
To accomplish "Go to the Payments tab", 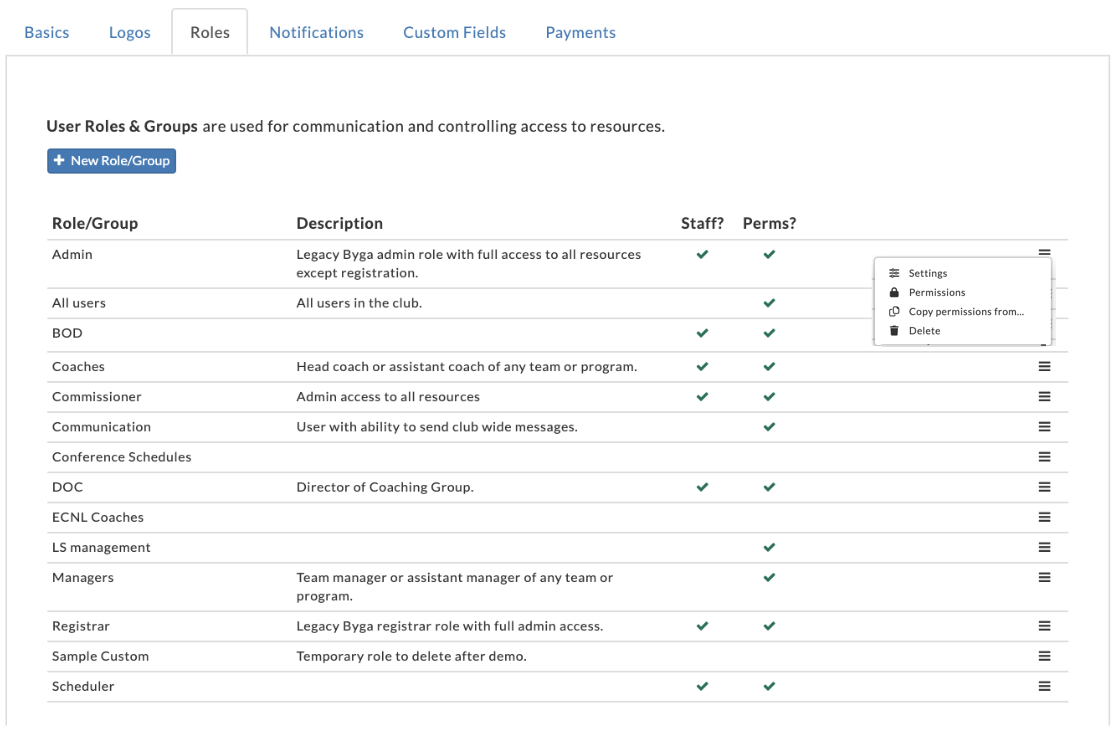I will click(x=580, y=32).
